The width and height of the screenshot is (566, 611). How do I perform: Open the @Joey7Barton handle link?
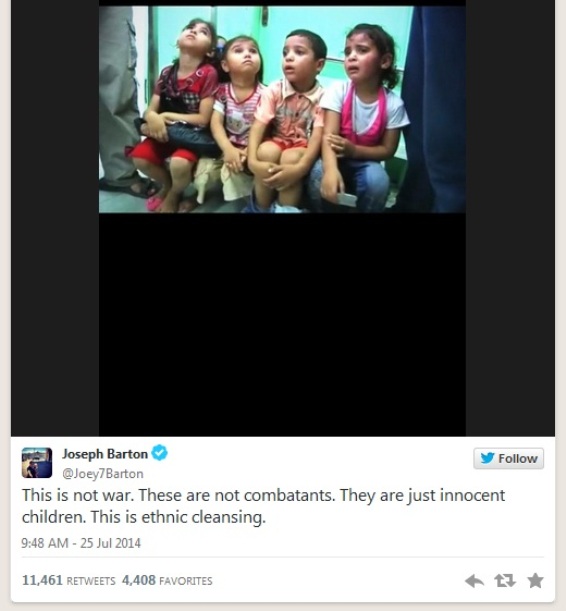pyautogui.click(x=103, y=473)
